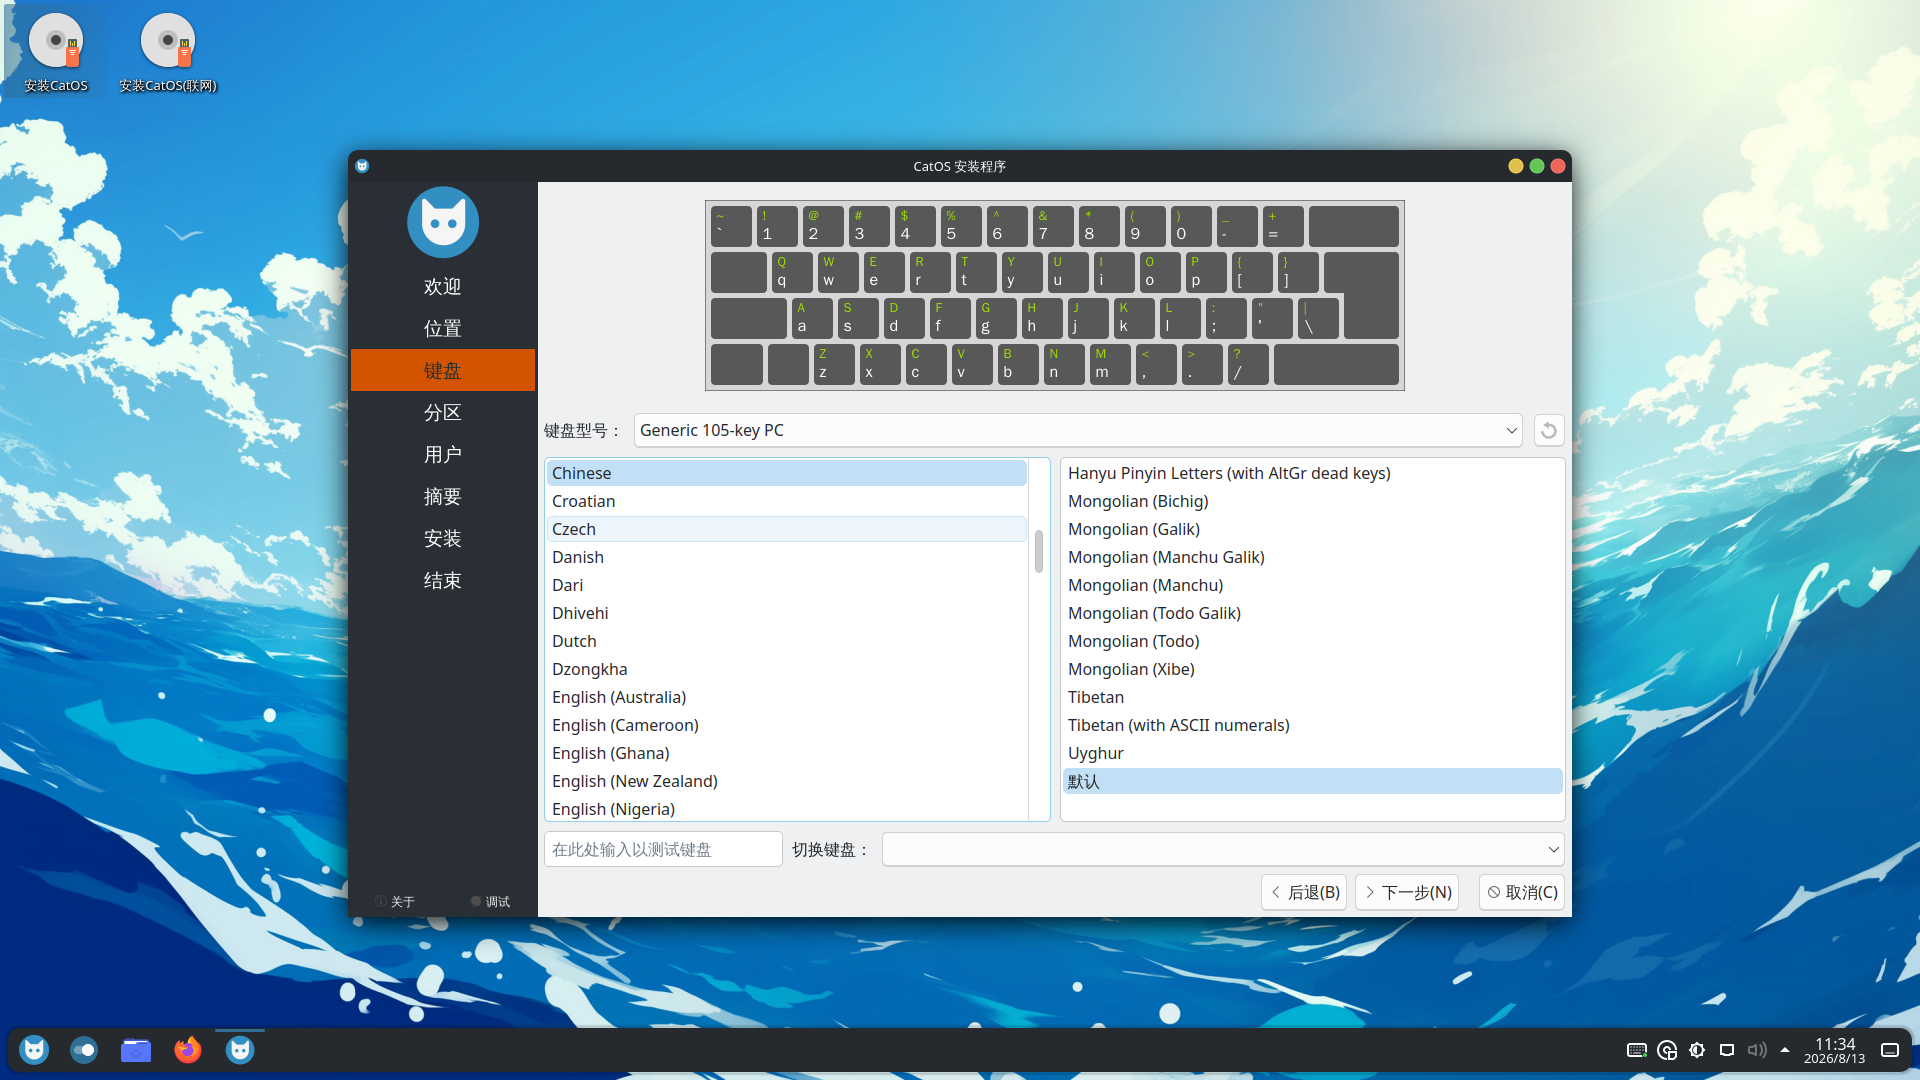Select Mongolian (Manchu) variant
This screenshot has height=1080, width=1920.
click(1312, 585)
